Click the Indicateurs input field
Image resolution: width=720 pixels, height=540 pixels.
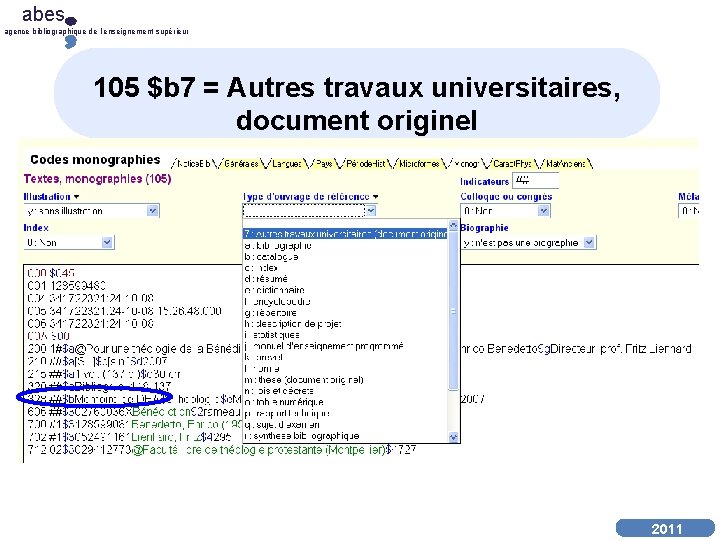535,180
